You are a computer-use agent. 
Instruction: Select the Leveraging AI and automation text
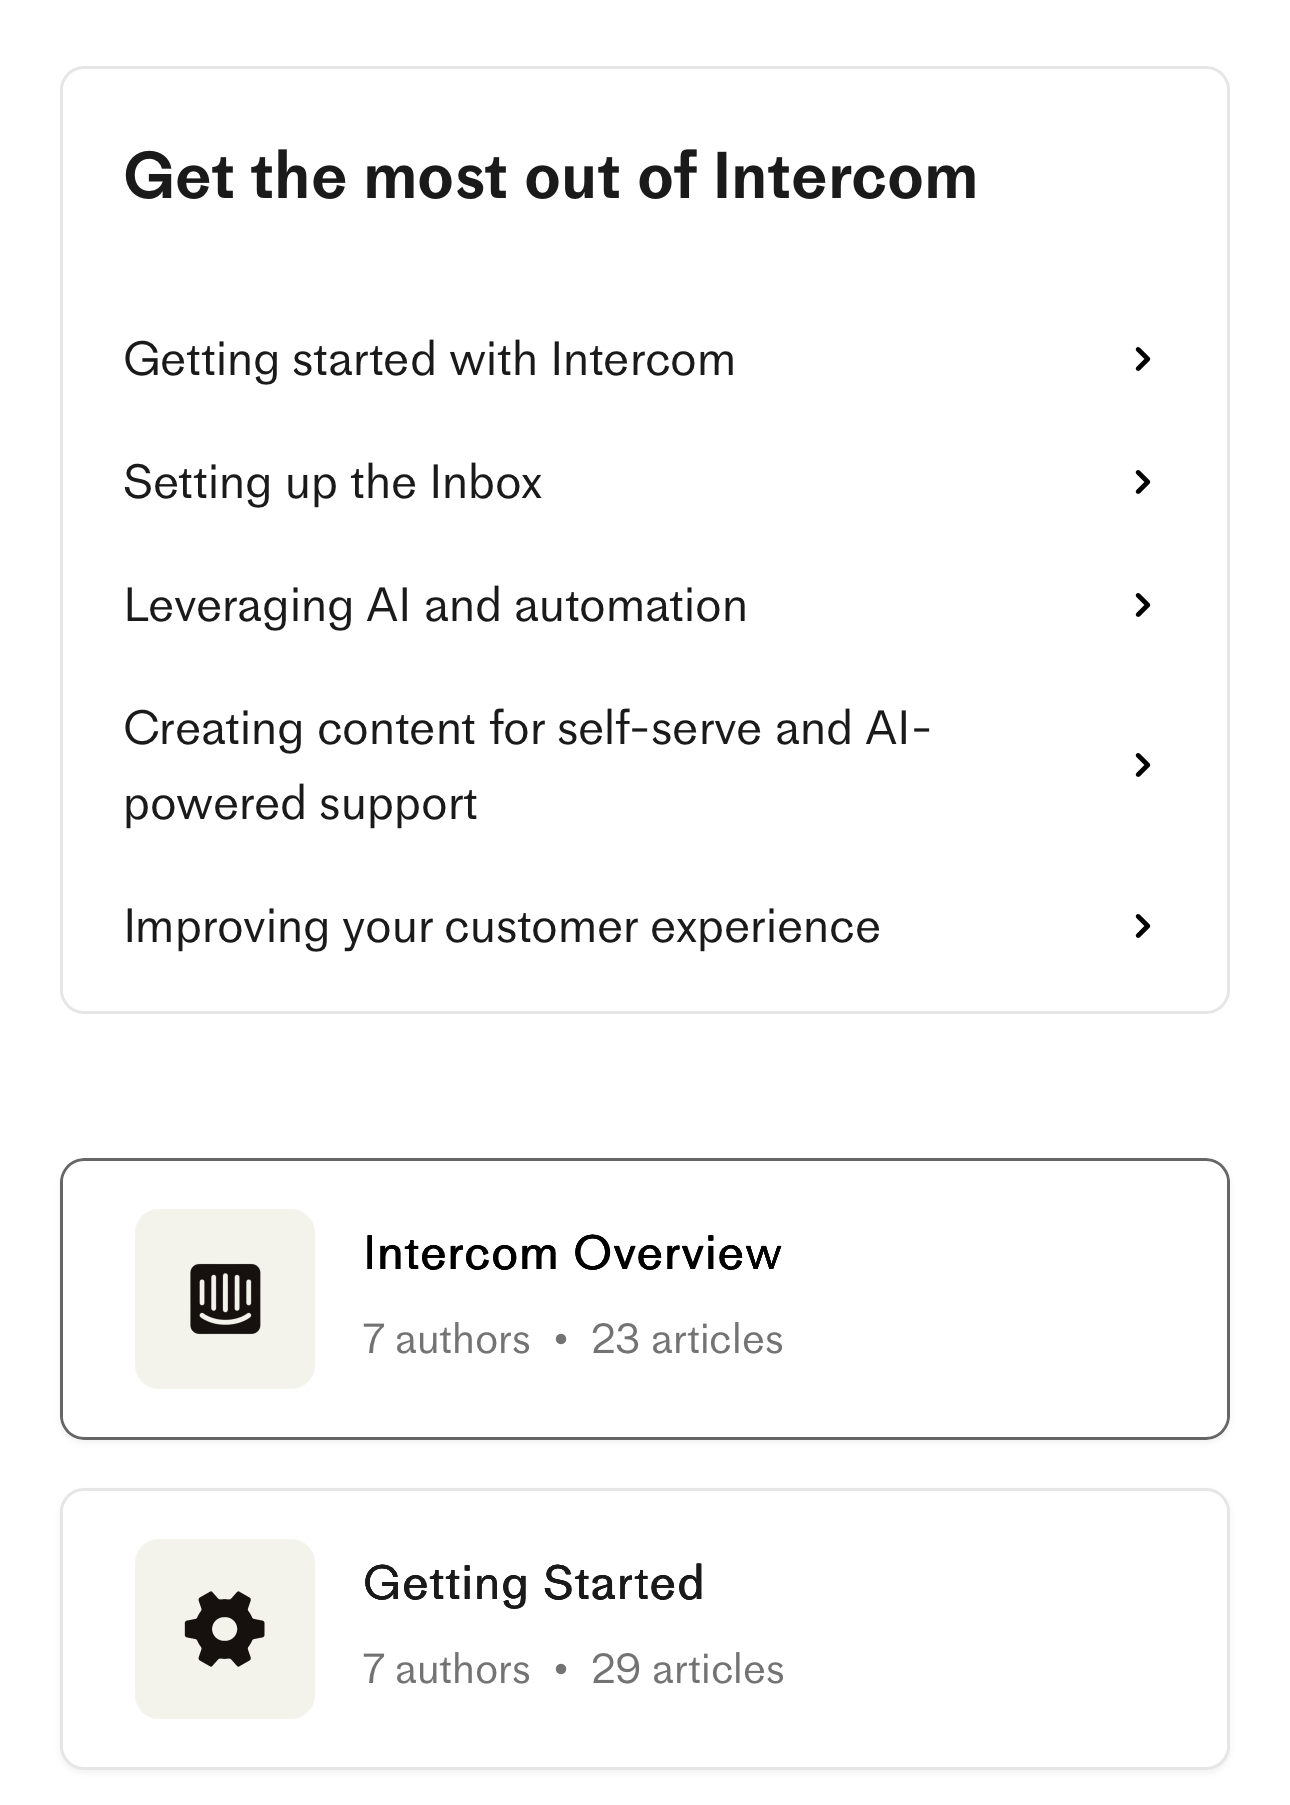435,606
